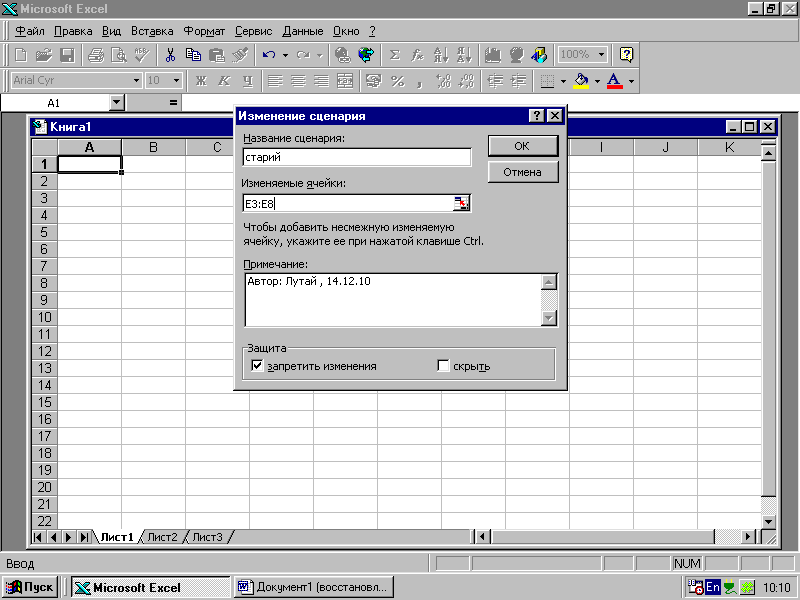
Task: Activate the format painter brush
Action: coord(240,55)
